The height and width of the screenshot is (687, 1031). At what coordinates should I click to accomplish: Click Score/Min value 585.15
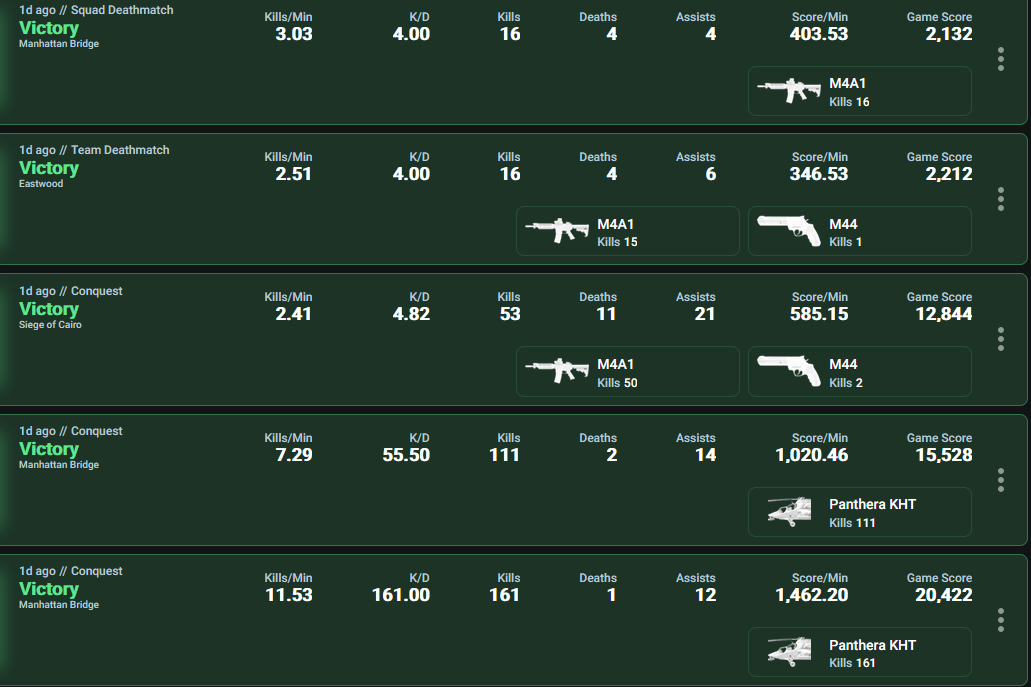coord(819,314)
